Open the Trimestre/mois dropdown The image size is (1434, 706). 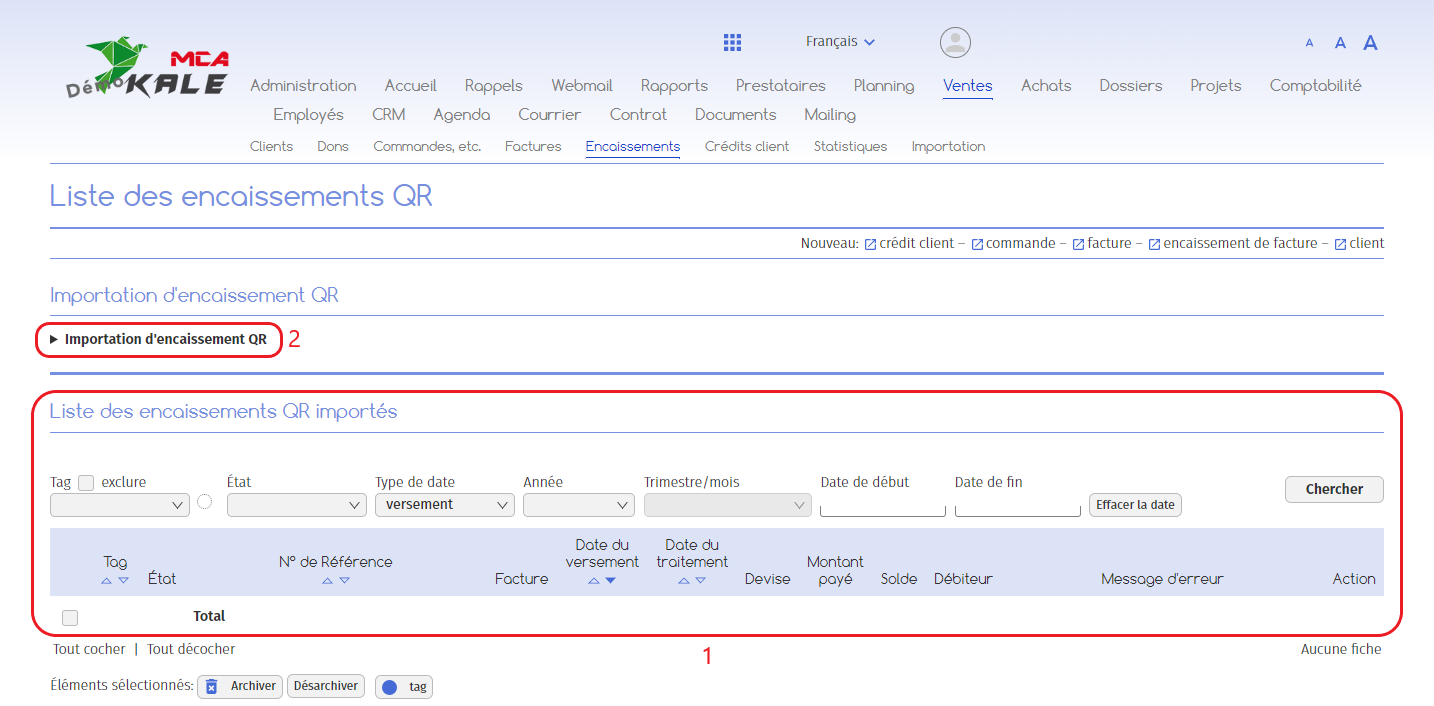728,505
